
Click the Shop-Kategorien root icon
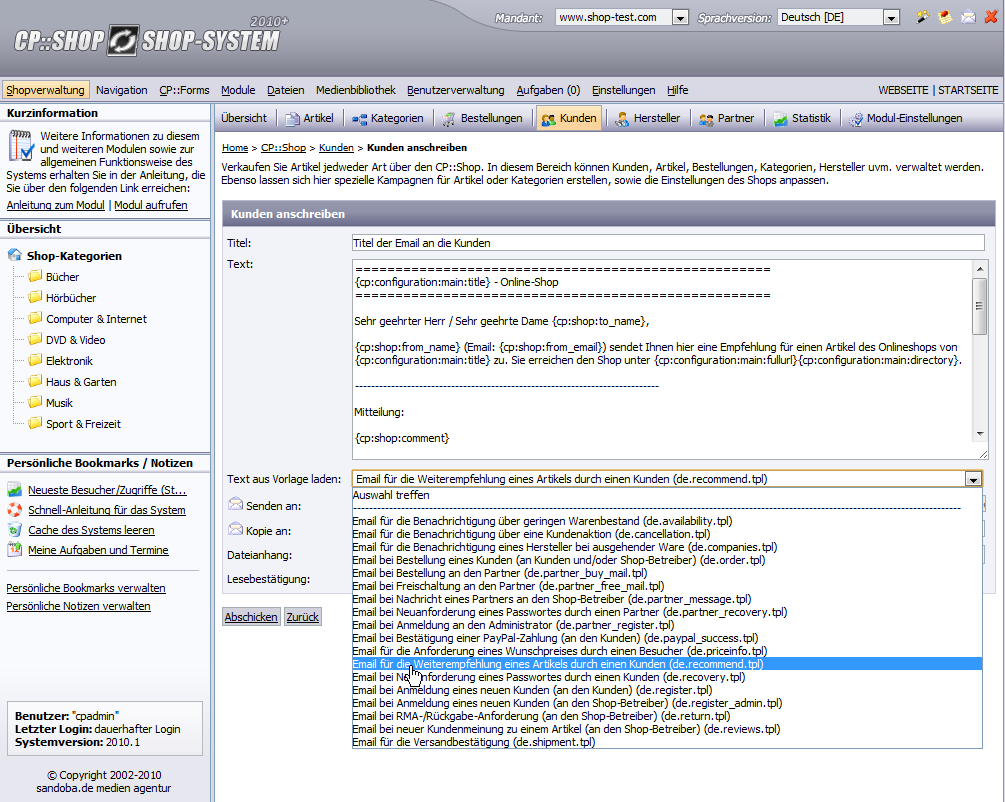(15, 255)
